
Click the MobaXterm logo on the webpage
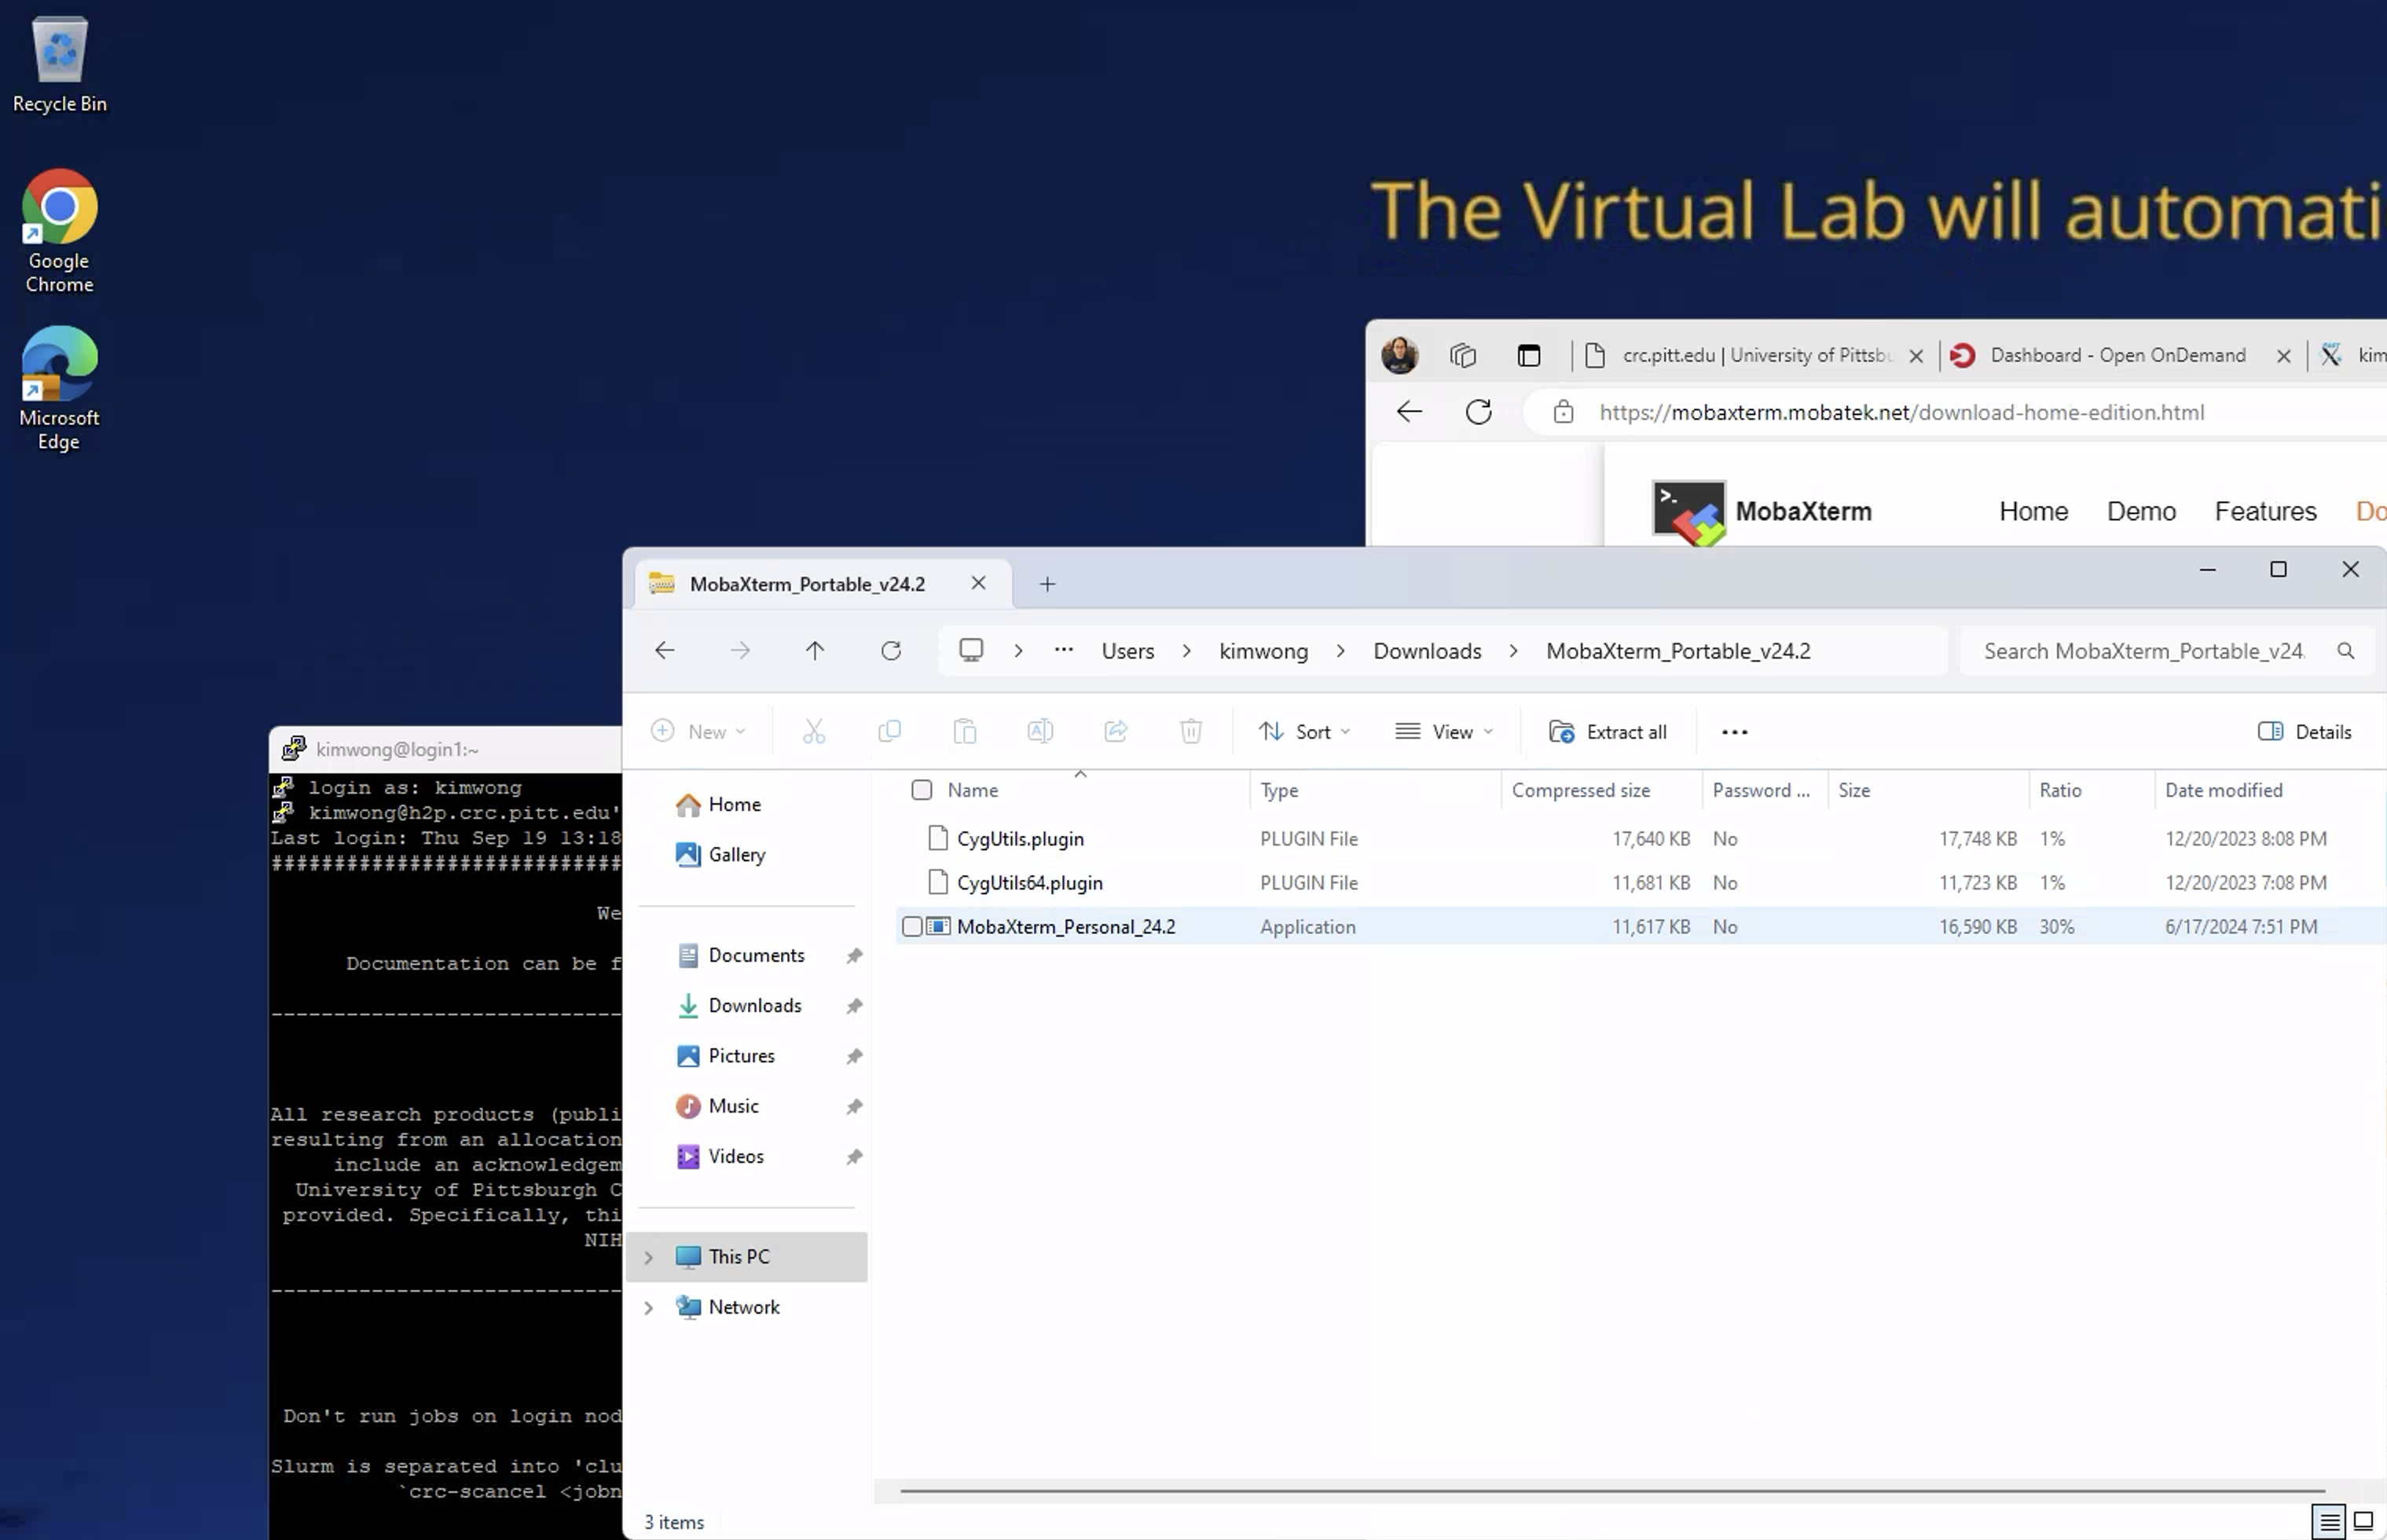tap(1688, 512)
